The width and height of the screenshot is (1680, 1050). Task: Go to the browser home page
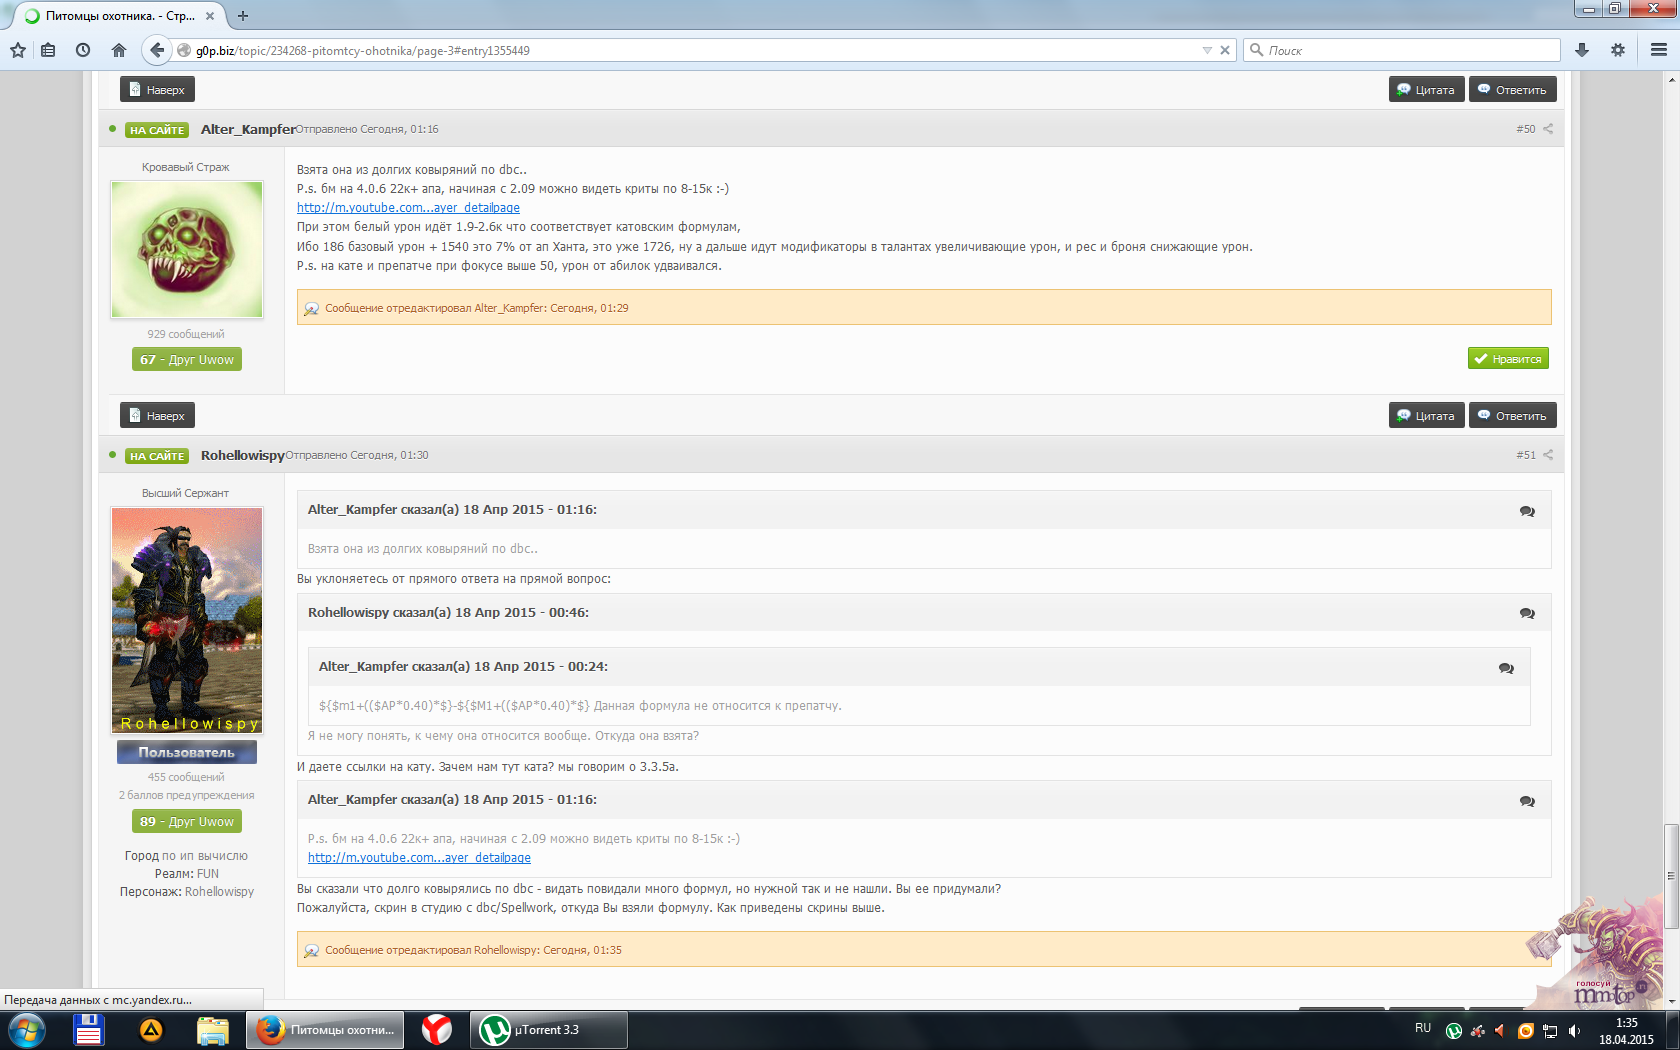[x=119, y=50]
